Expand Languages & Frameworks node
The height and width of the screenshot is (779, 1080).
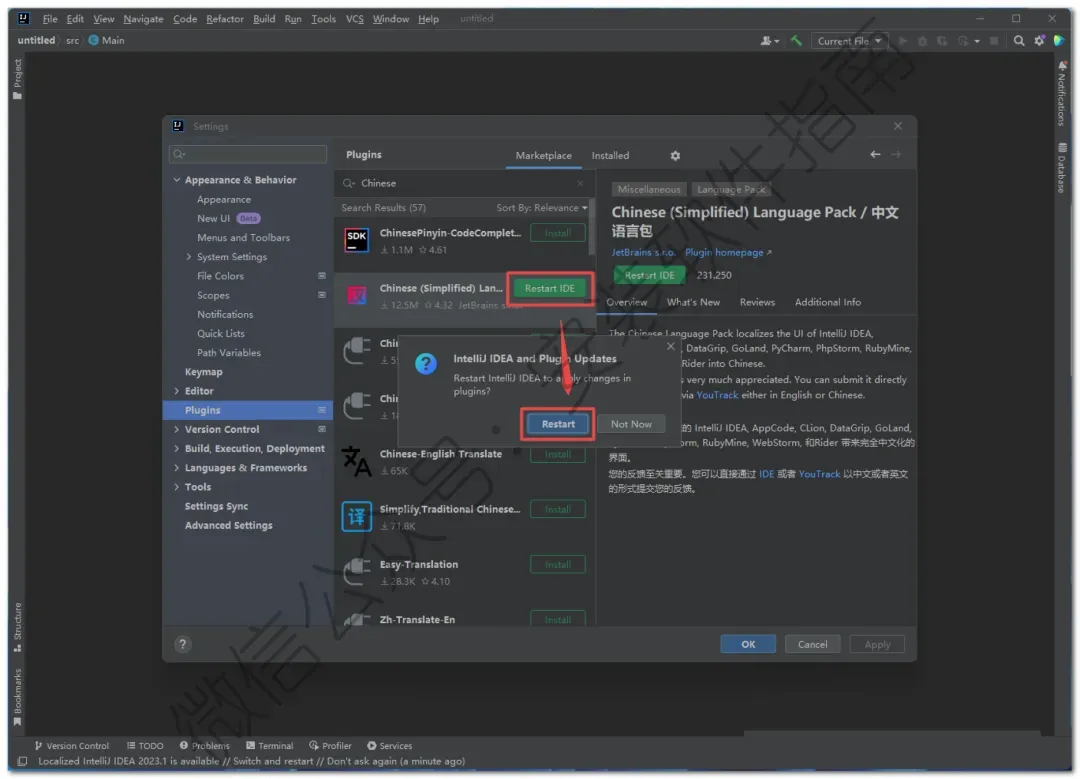[x=177, y=468]
